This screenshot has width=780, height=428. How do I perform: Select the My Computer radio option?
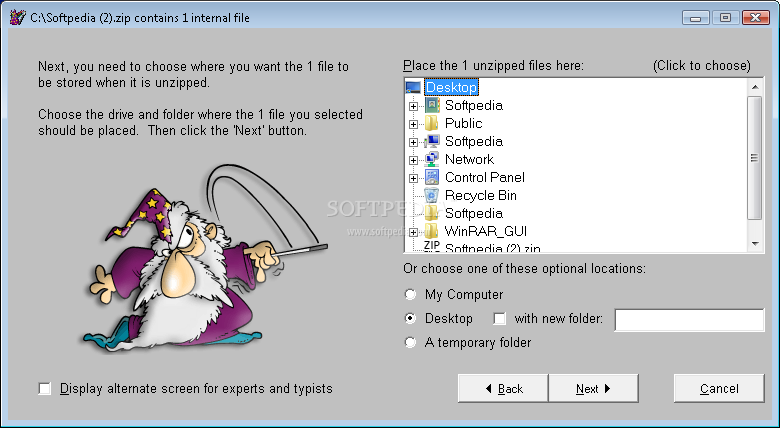[410, 295]
